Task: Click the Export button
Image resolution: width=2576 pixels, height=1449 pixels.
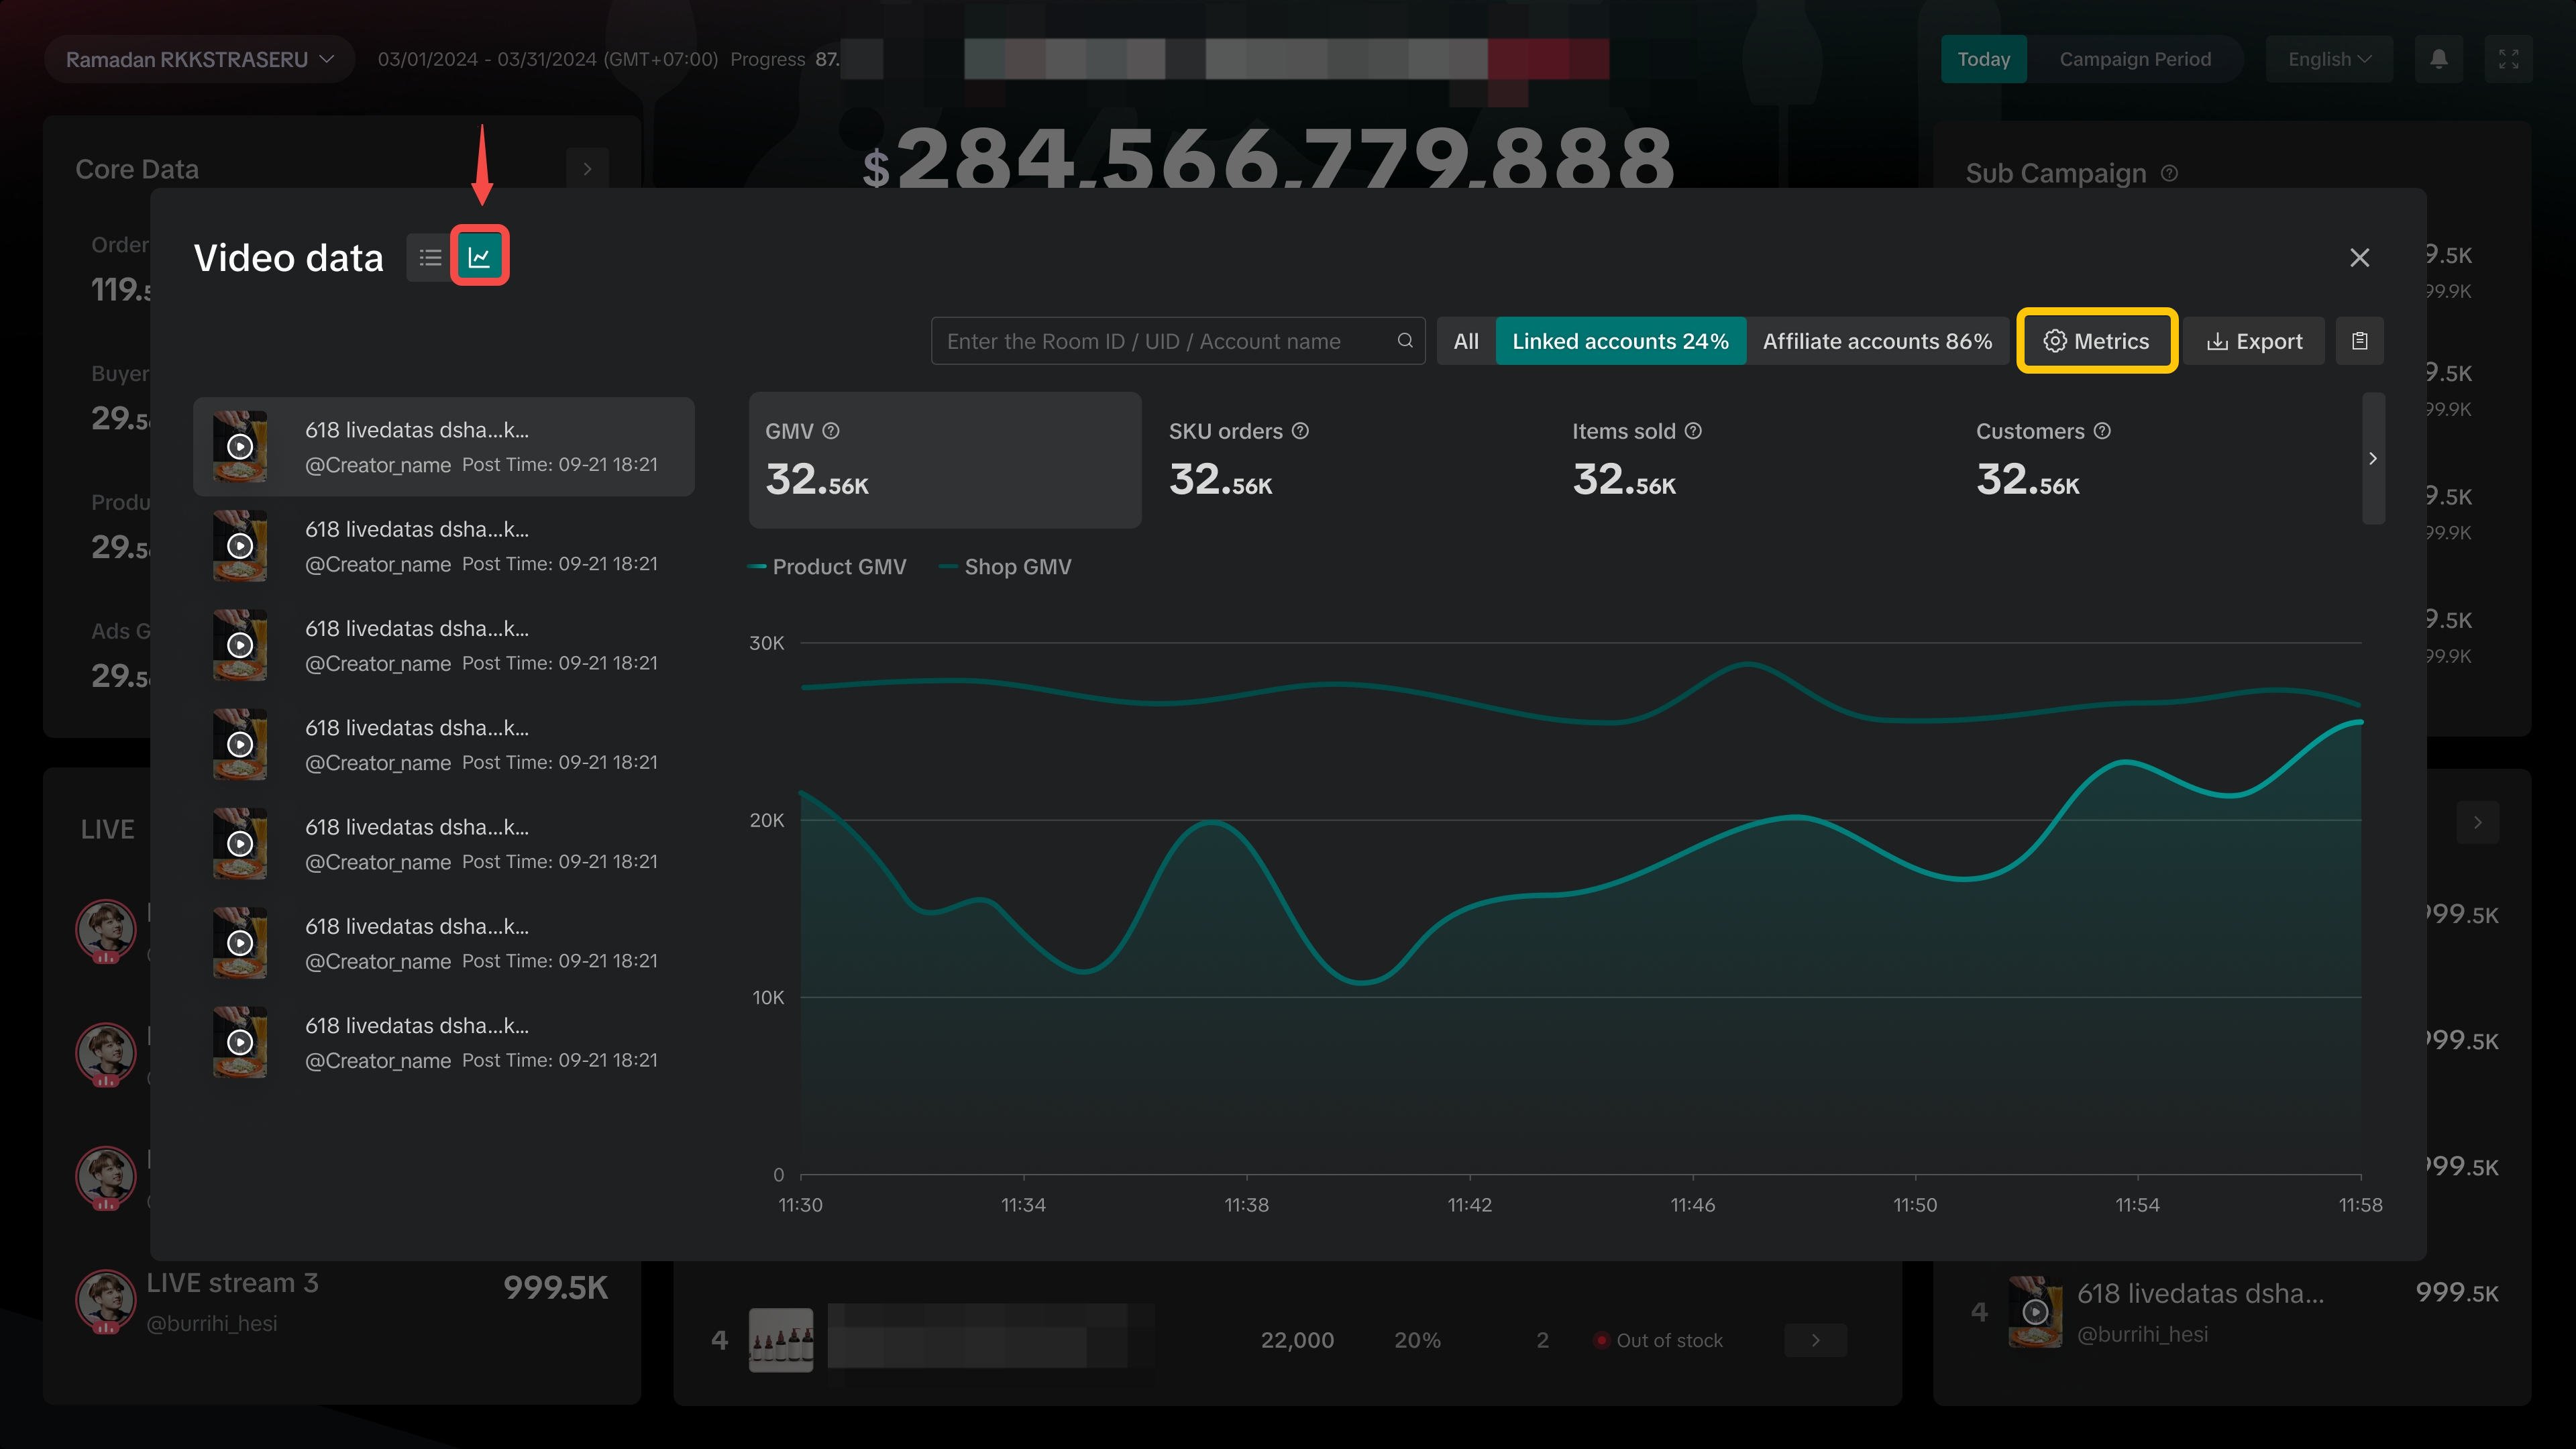Action: click(x=2254, y=341)
